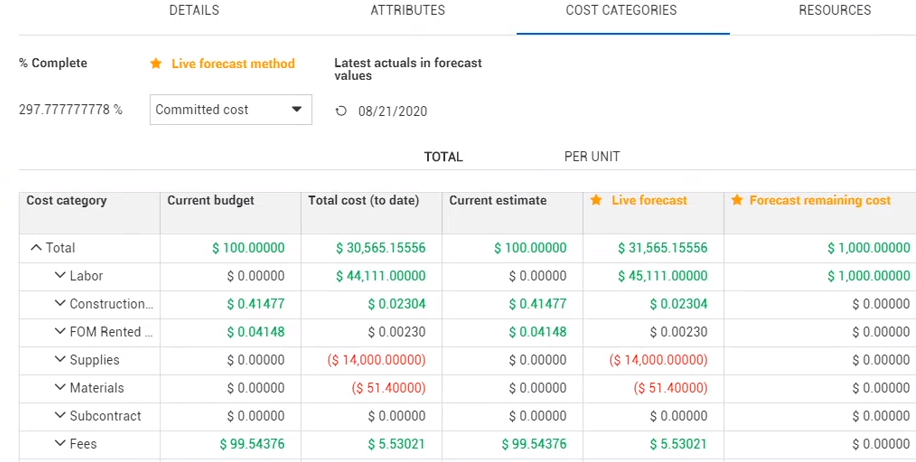
Task: Click the Current budget column header
Action: pos(211,201)
